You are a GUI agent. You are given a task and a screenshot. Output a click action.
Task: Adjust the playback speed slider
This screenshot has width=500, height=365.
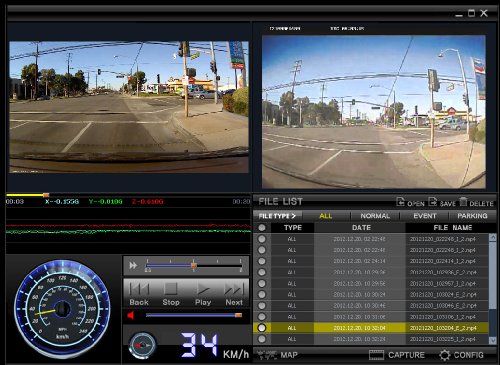point(194,266)
